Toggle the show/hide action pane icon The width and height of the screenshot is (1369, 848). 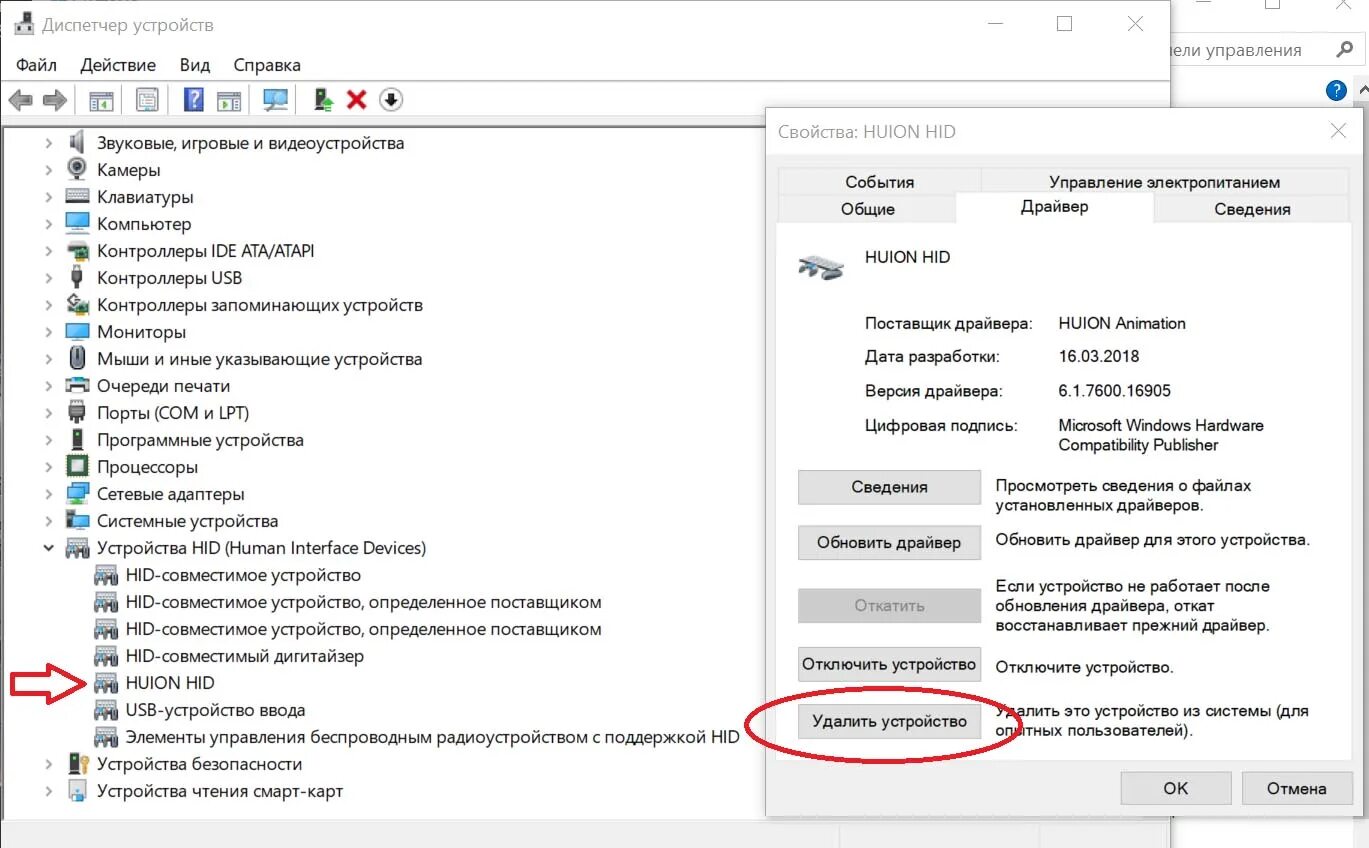[229, 100]
